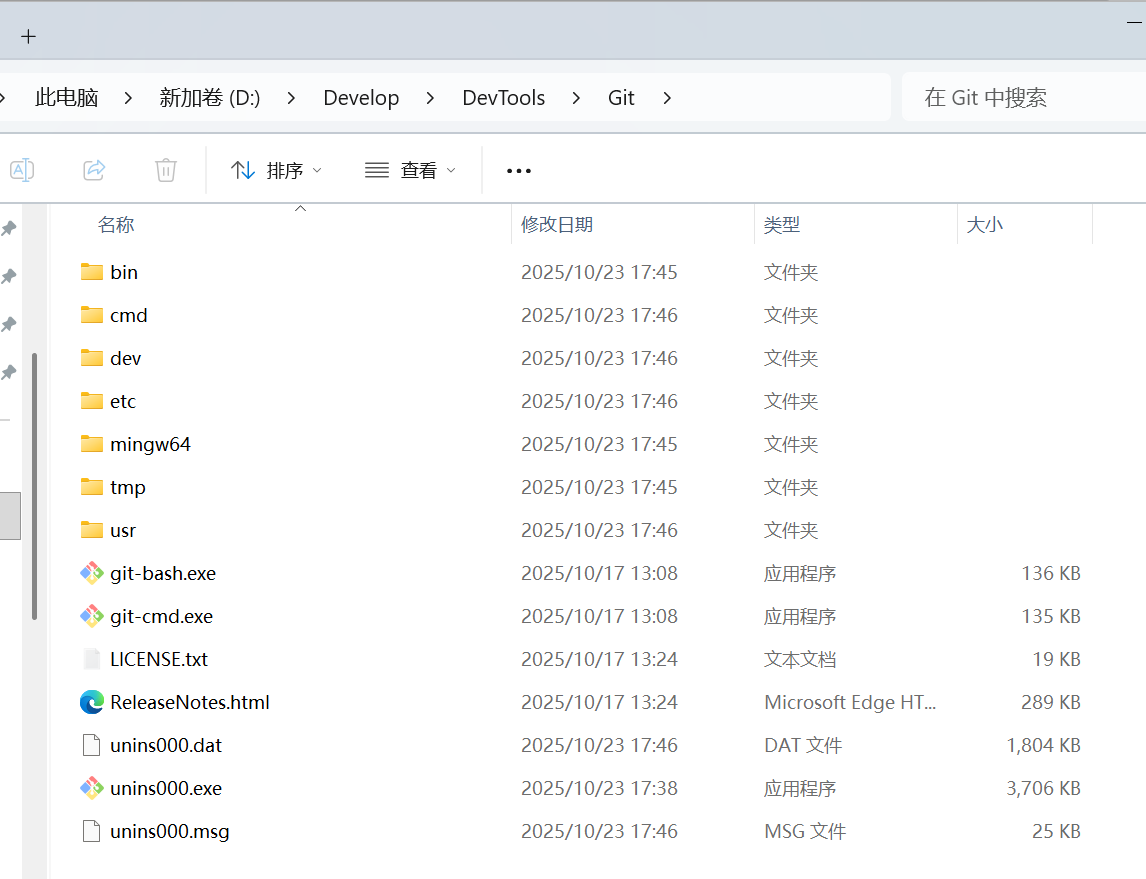Click the file name git-cmd.exe
The image size is (1146, 879).
[x=162, y=616]
